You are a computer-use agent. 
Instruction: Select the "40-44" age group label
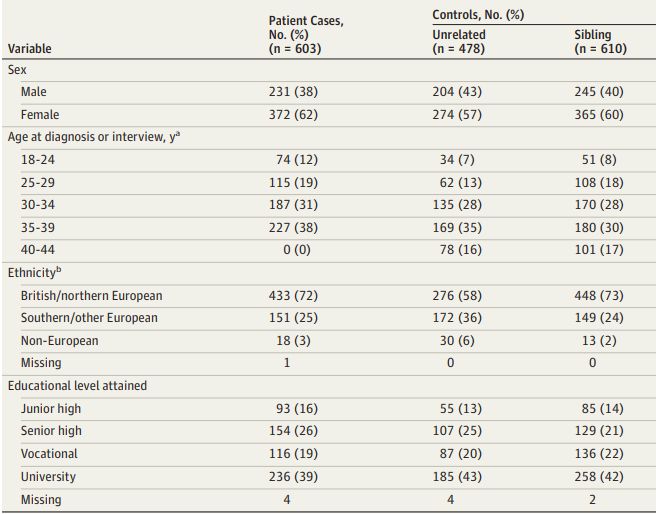pyautogui.click(x=38, y=250)
